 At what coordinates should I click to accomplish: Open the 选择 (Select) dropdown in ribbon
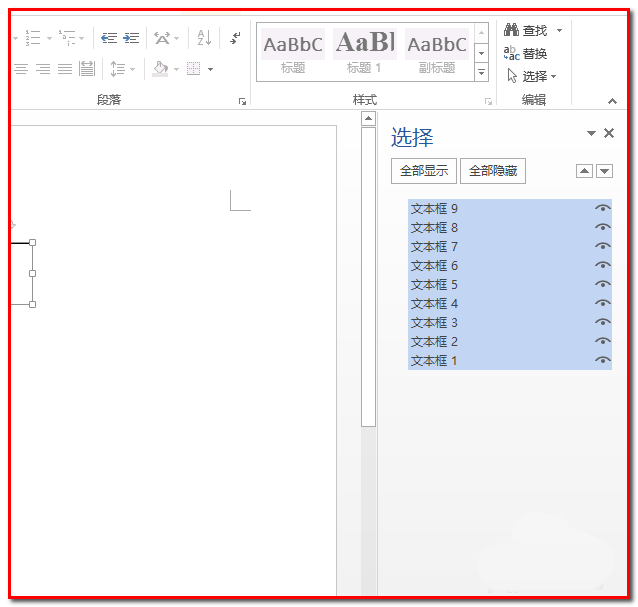534,76
